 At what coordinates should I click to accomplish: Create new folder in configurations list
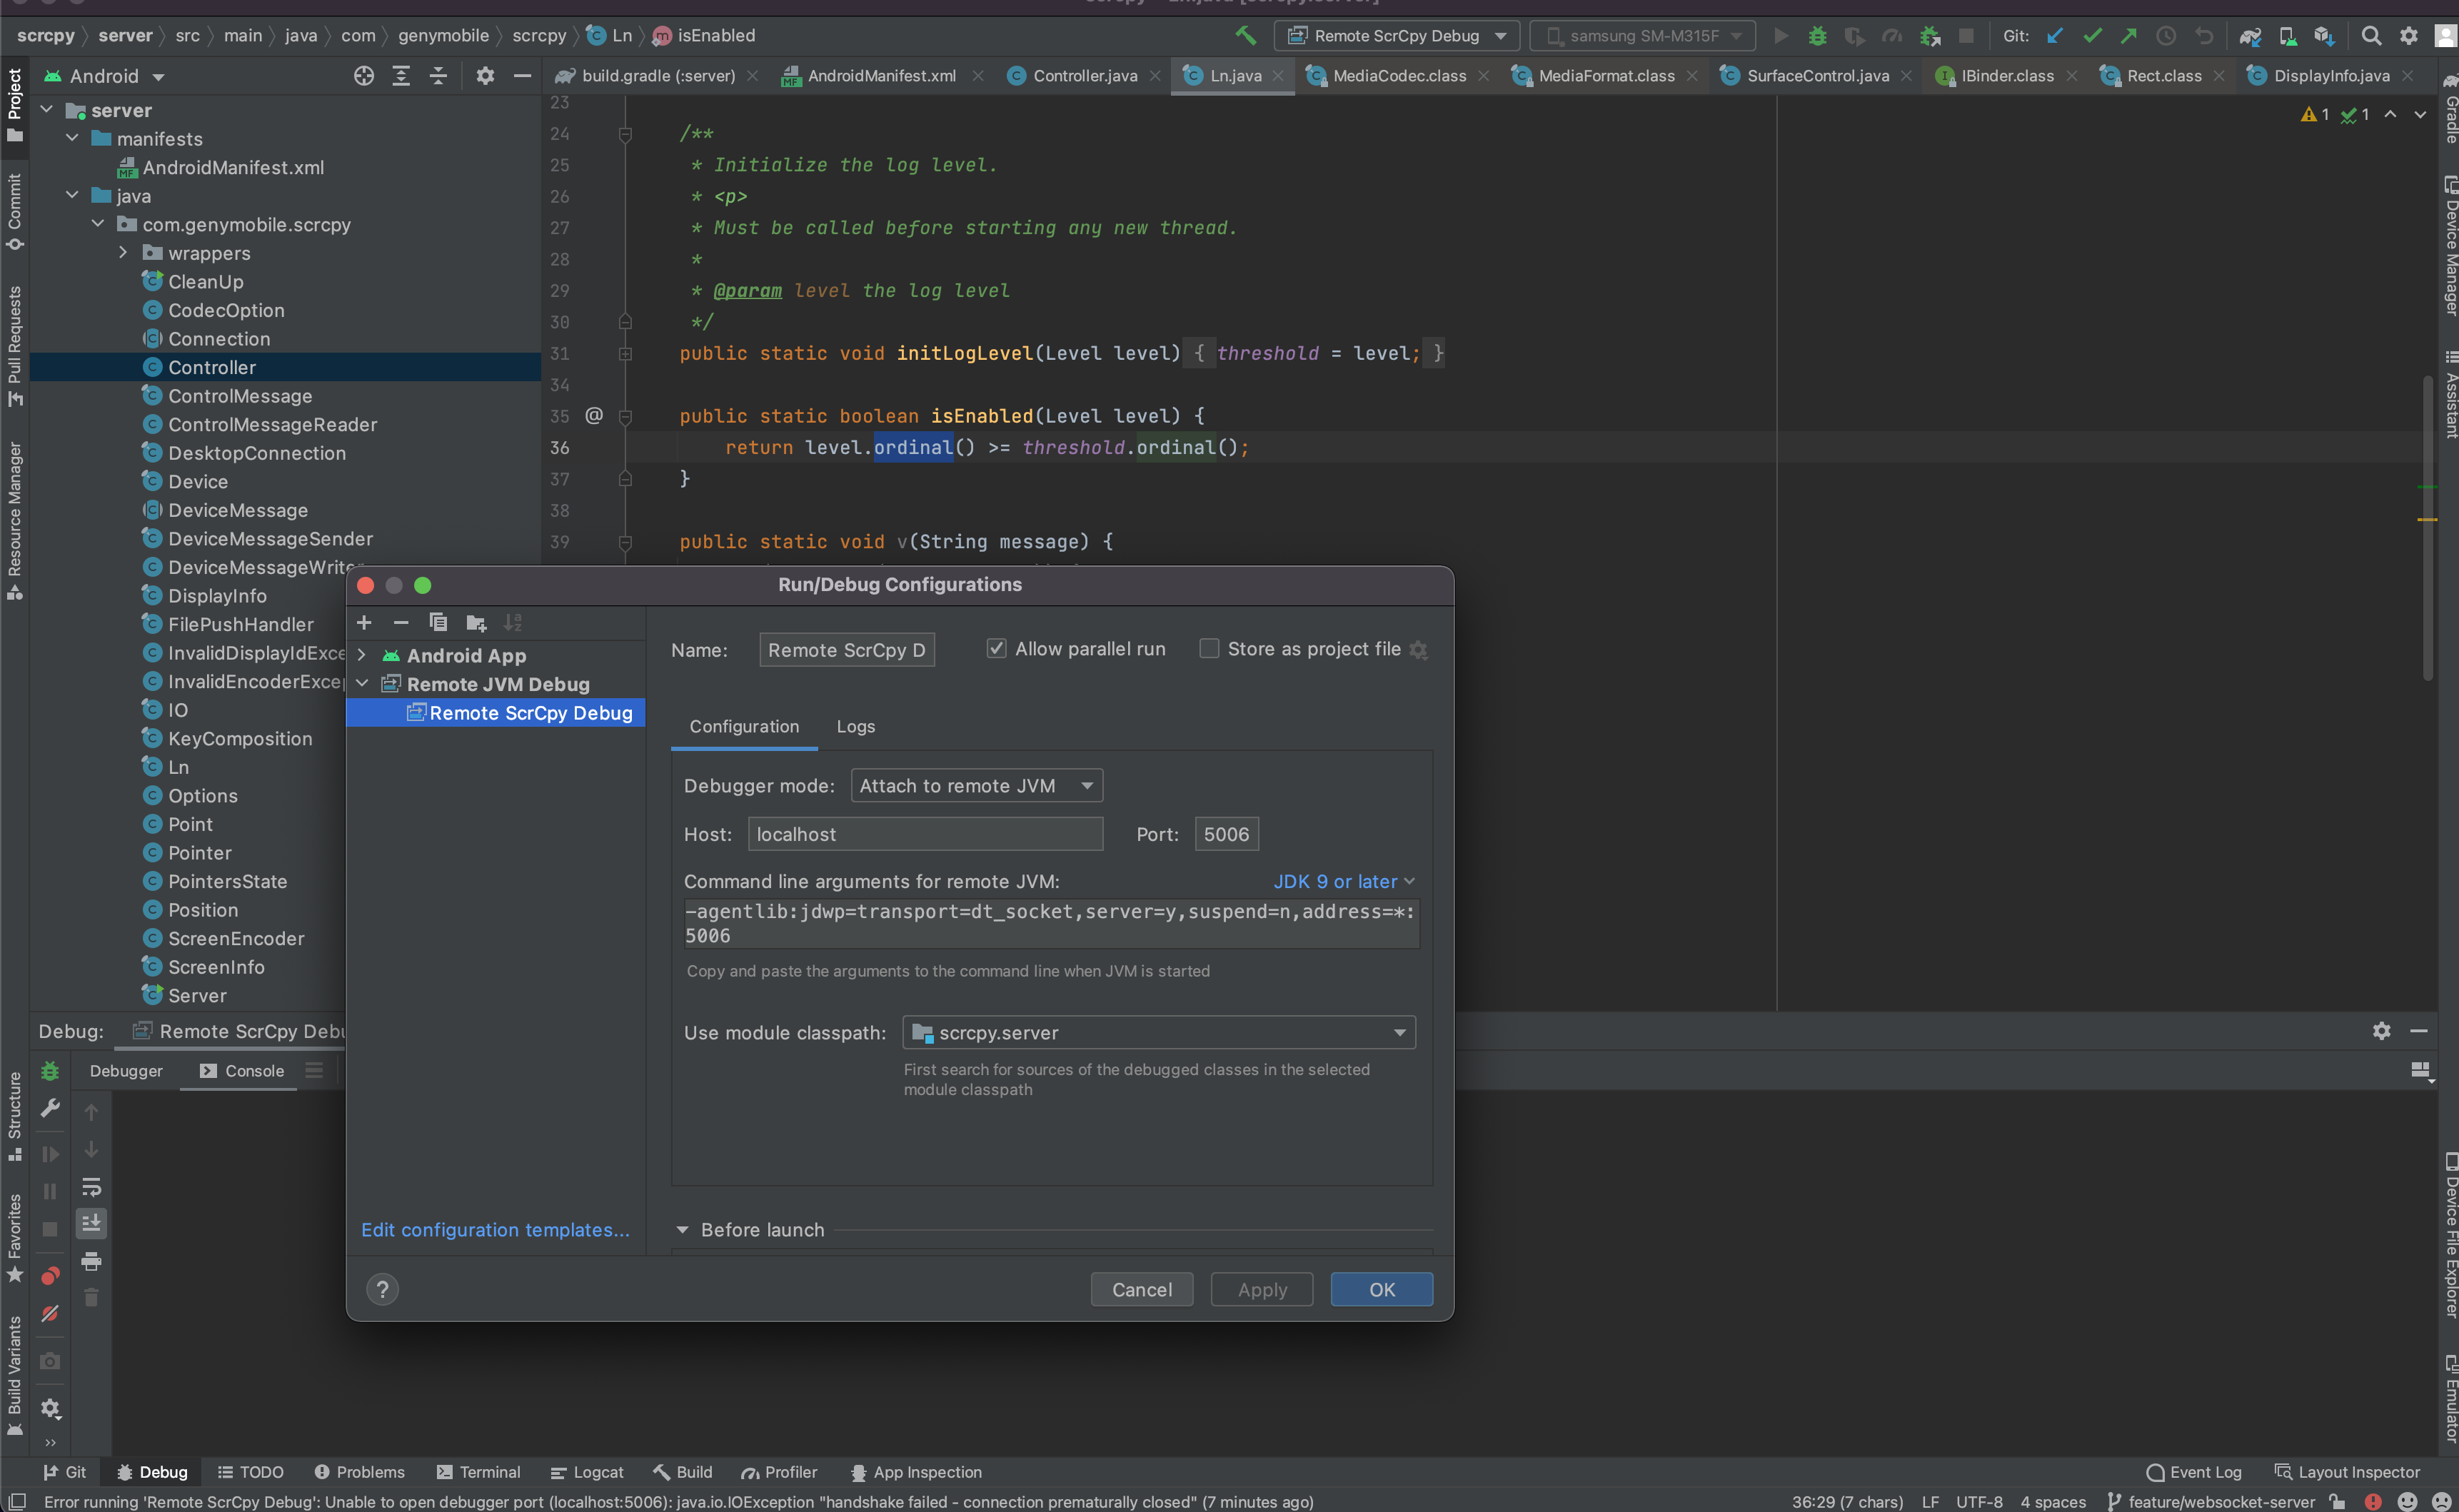click(476, 622)
